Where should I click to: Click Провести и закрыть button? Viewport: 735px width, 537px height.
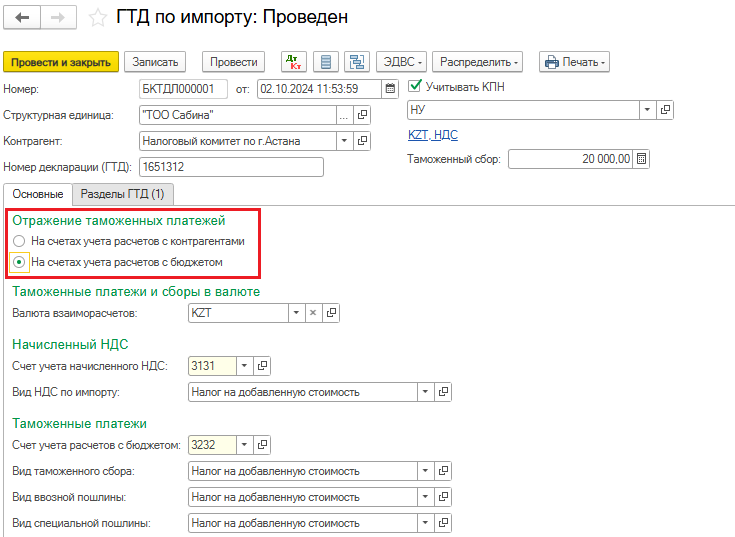pyautogui.click(x=61, y=62)
